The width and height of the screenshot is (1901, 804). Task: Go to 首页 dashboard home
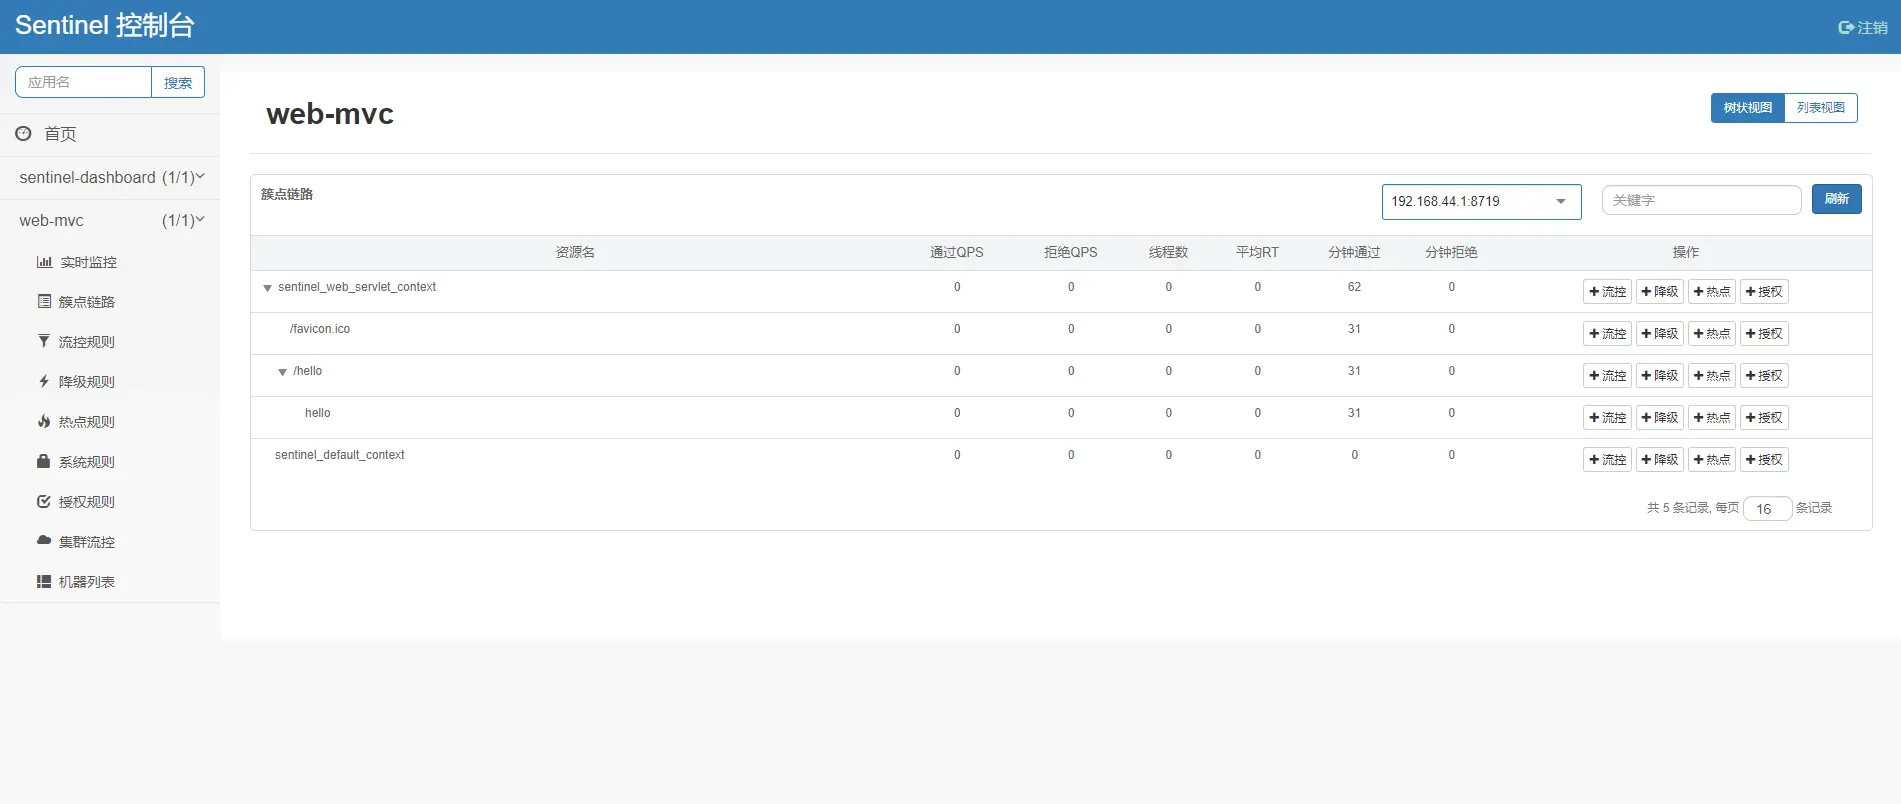click(46, 134)
